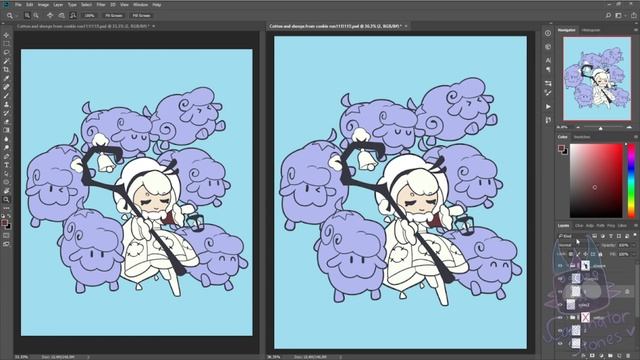The width and height of the screenshot is (640, 360).
Task: Select the Path Selection tool
Action: (x=6, y=173)
